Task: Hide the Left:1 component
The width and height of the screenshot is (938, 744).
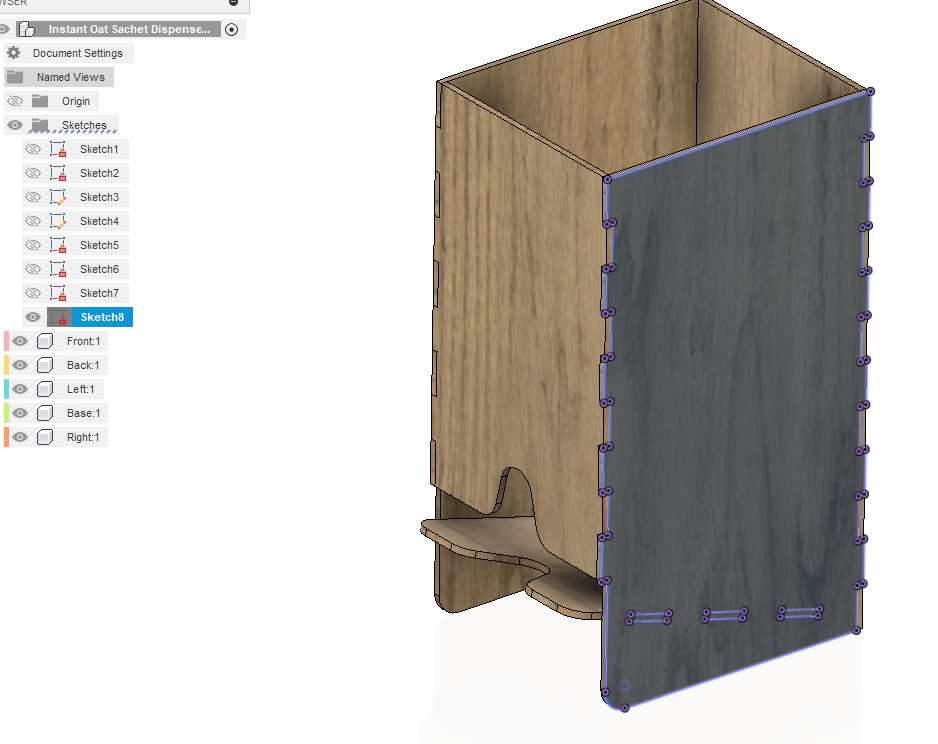Action: tap(20, 389)
